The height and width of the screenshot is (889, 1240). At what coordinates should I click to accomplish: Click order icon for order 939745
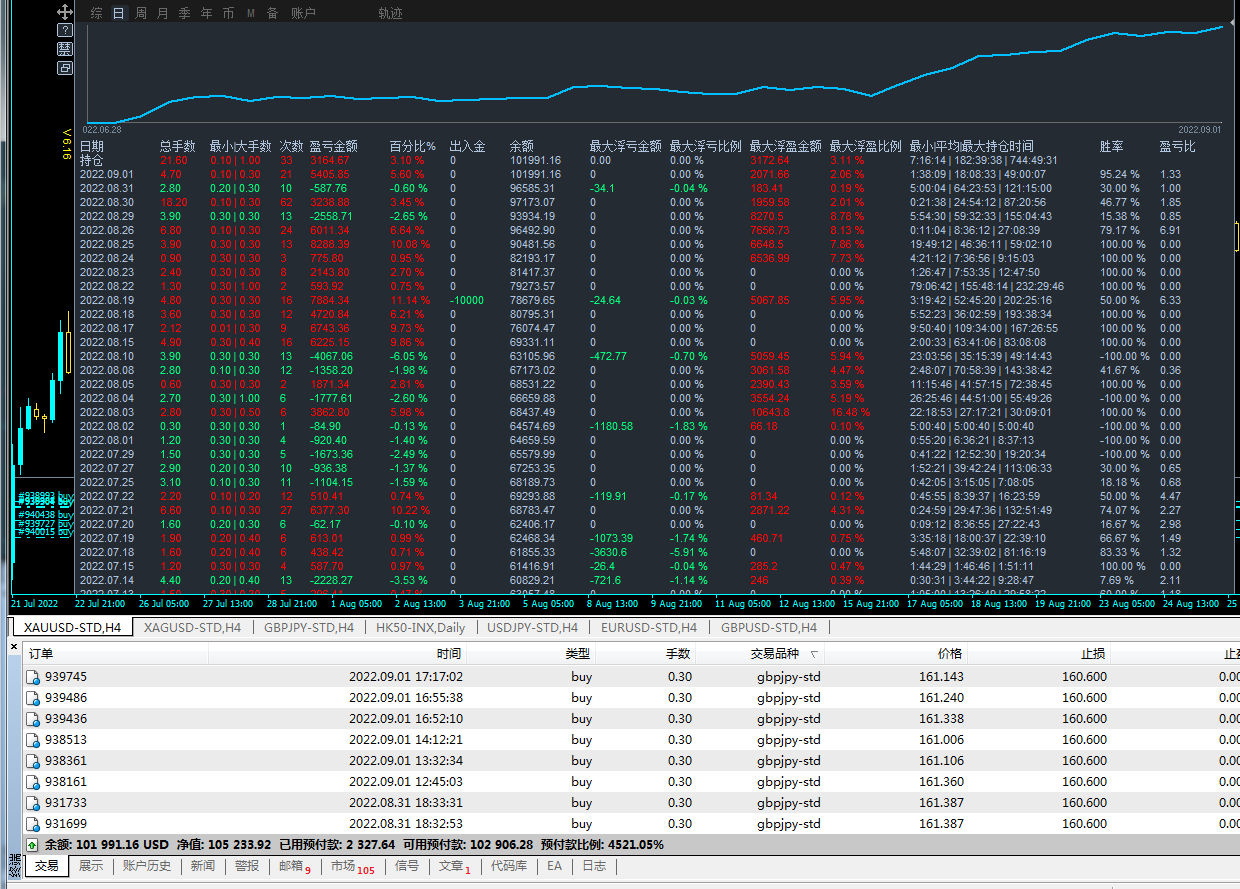(x=33, y=677)
